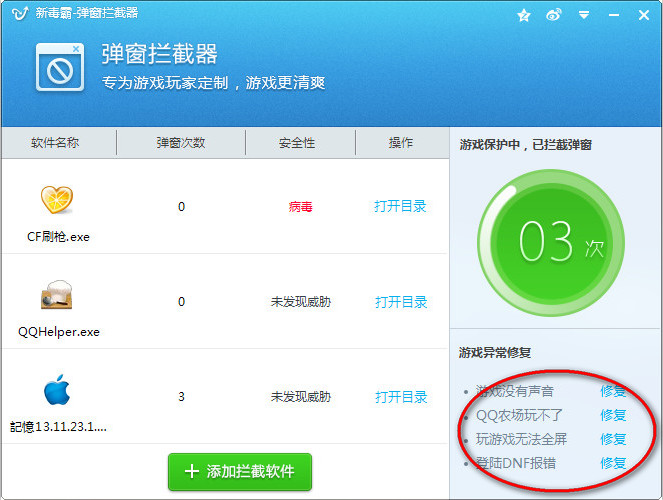This screenshot has width=663, height=500.
Task: Click the 操作 column header
Action: point(400,143)
